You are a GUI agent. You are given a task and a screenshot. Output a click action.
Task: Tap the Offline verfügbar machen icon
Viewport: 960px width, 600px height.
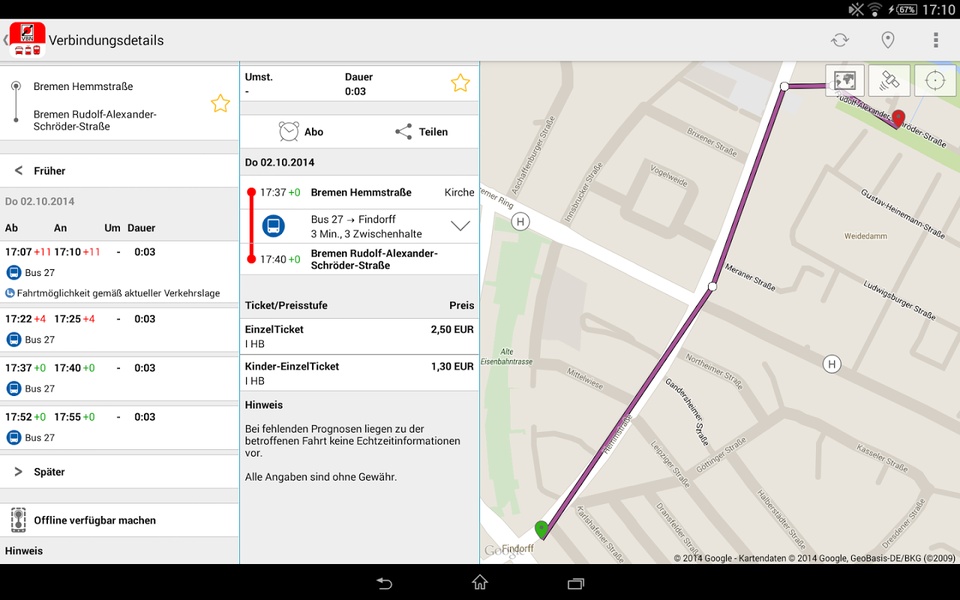18,520
